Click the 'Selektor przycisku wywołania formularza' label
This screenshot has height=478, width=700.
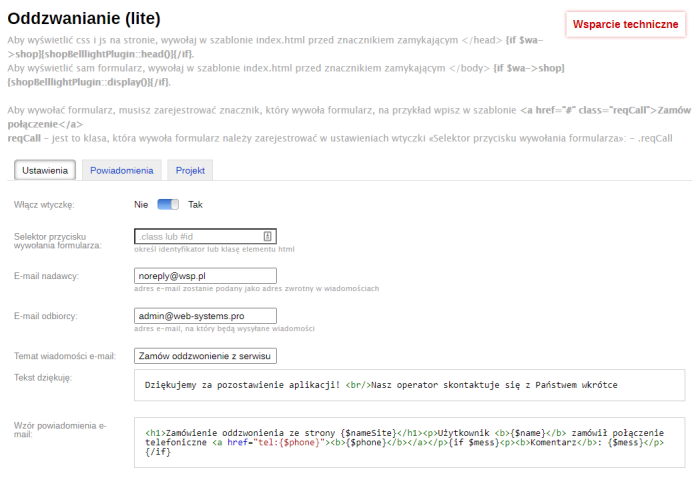(x=58, y=240)
